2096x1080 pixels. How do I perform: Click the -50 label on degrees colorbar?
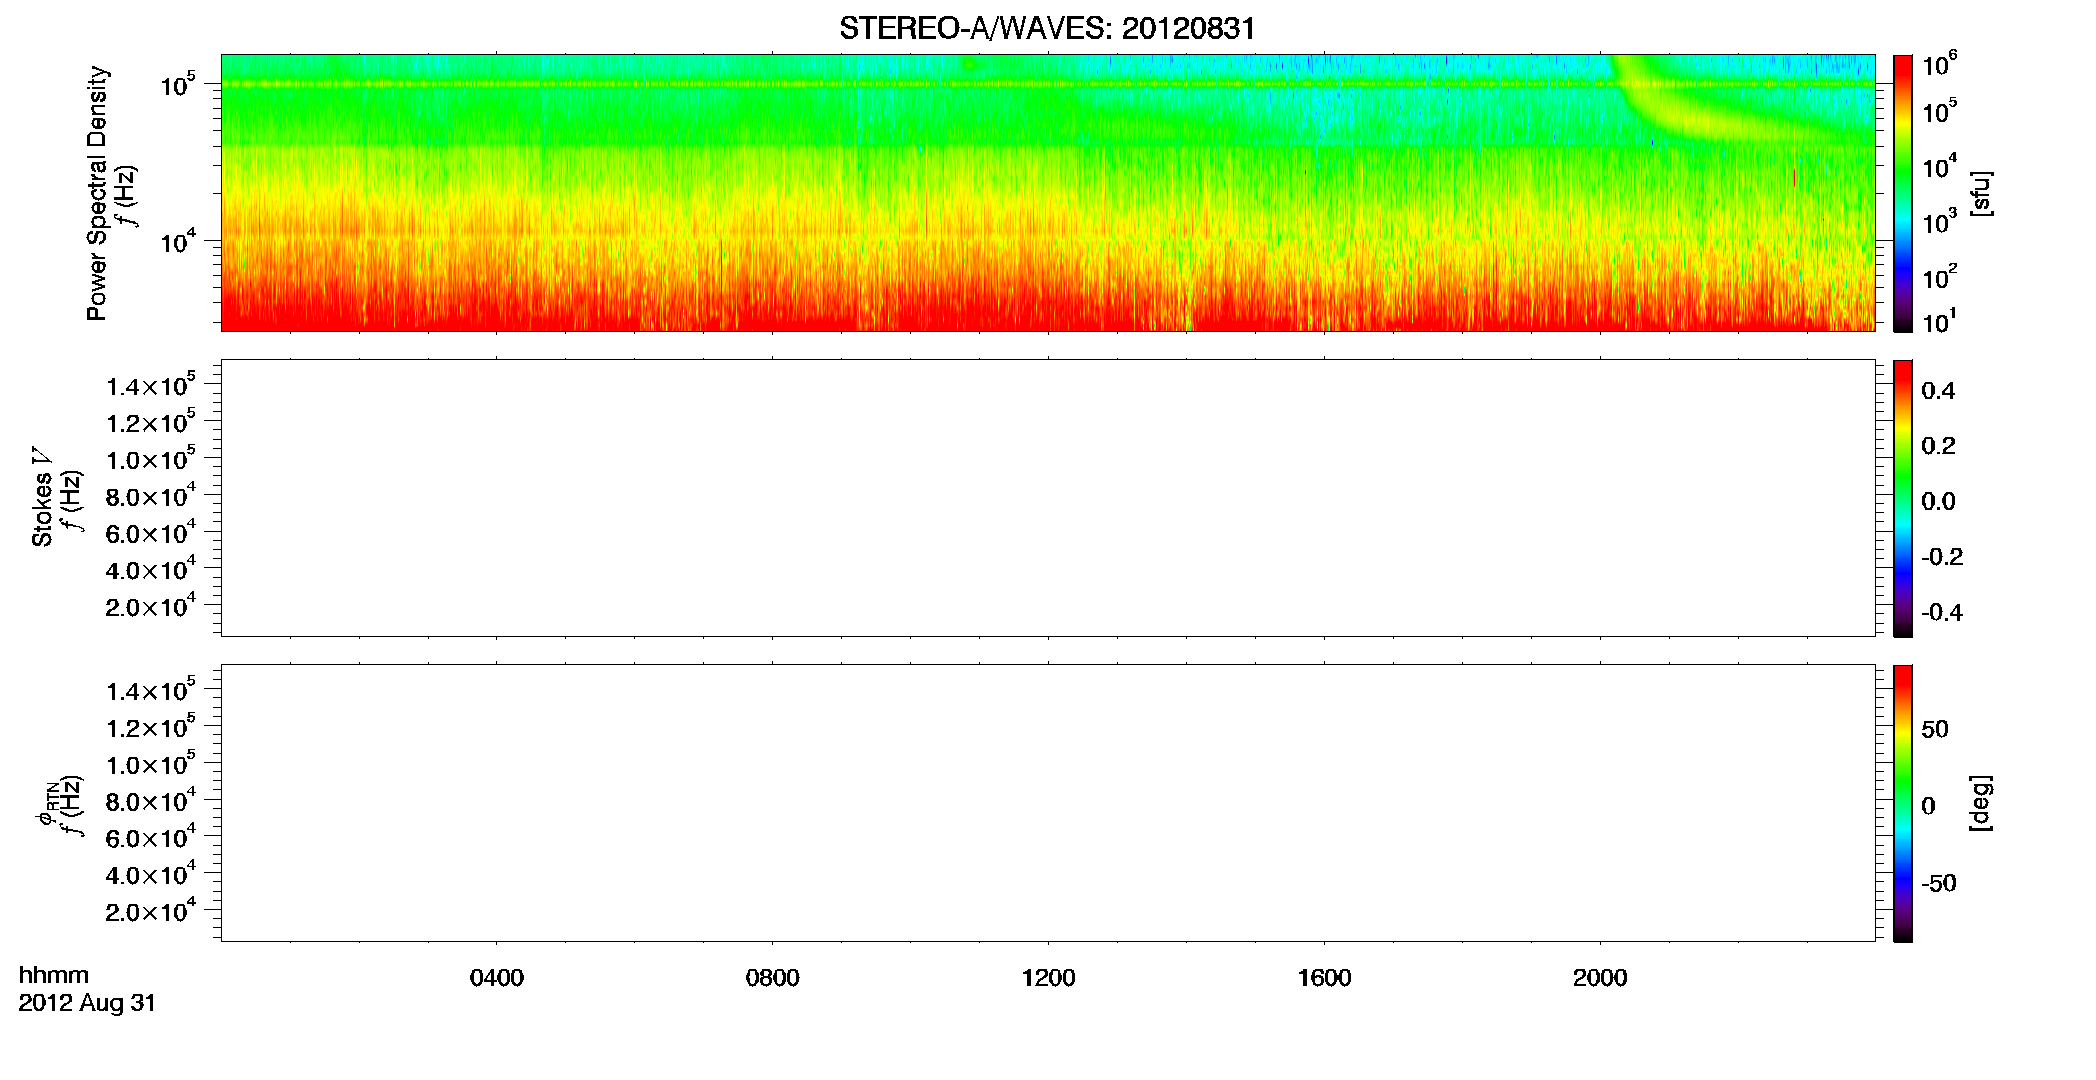pos(1939,884)
